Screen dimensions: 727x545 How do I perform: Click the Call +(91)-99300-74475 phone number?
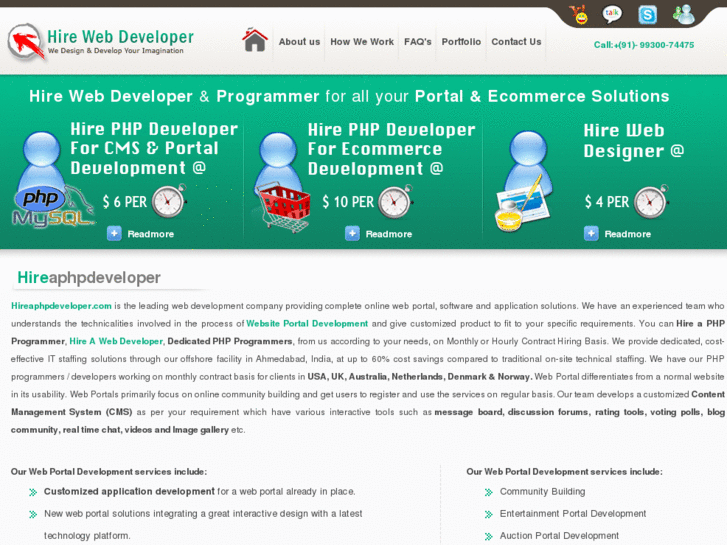pos(644,45)
